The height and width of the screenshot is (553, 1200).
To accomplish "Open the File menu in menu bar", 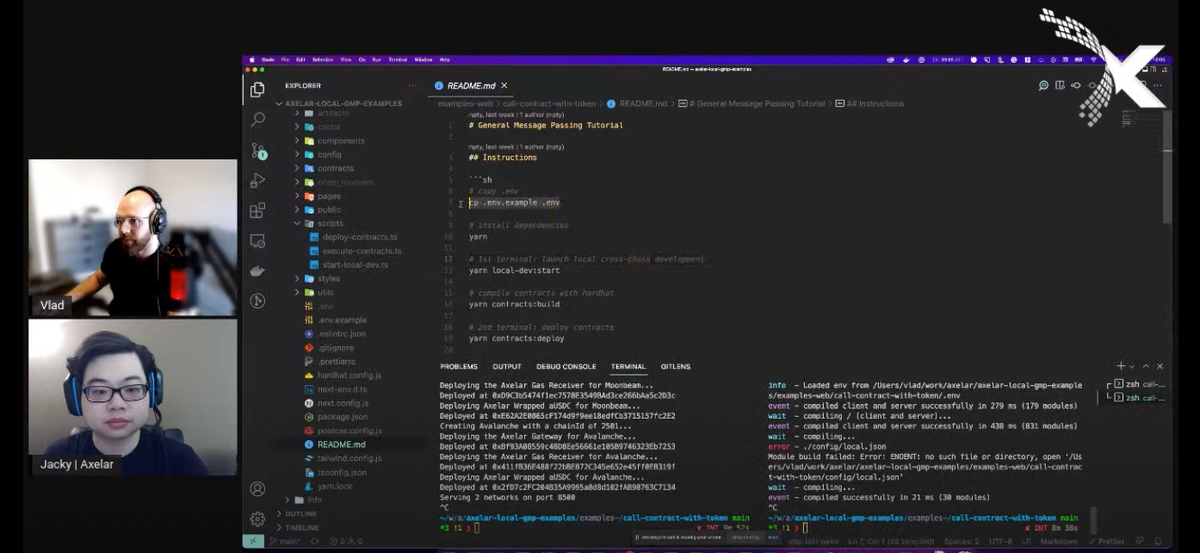I will 285,60.
